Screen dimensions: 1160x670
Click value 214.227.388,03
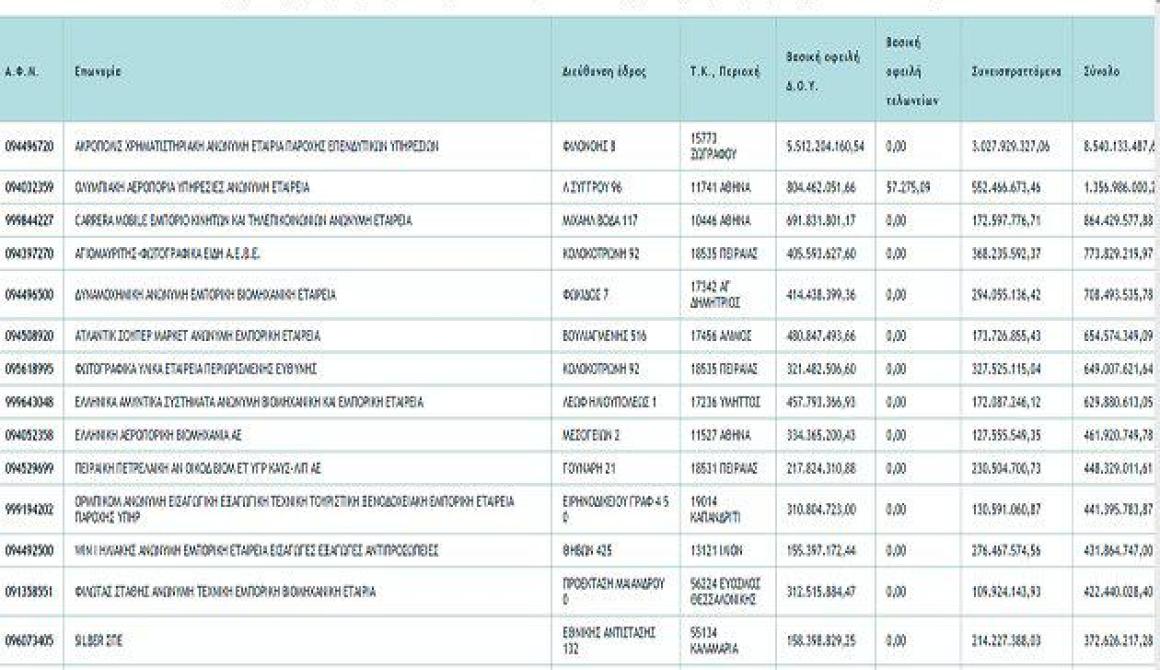[1006, 640]
